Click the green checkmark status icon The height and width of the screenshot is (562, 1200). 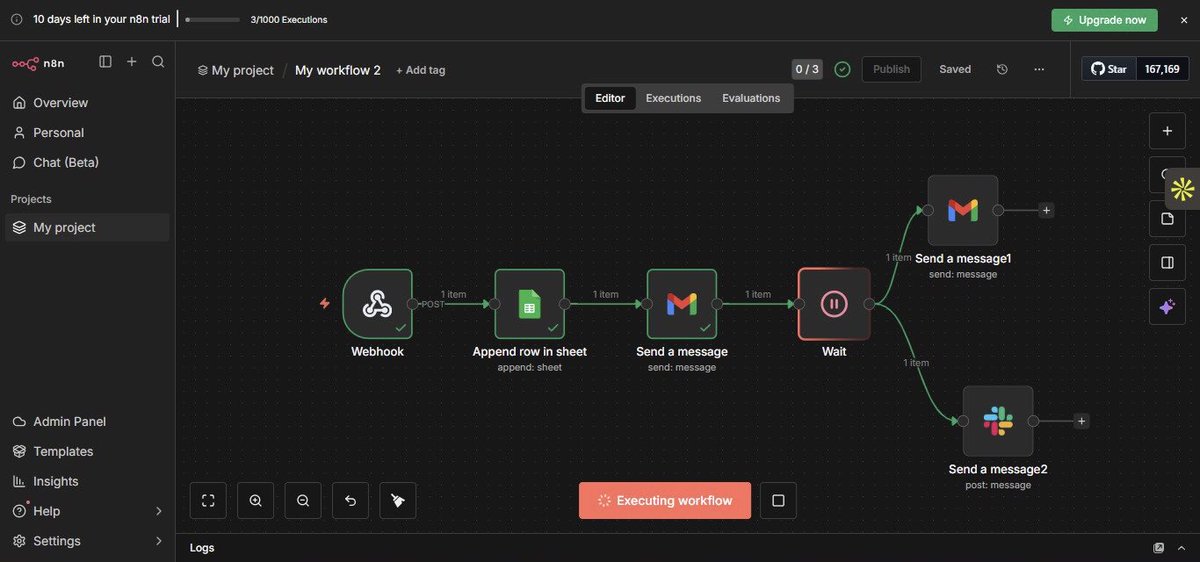pyautogui.click(x=843, y=69)
